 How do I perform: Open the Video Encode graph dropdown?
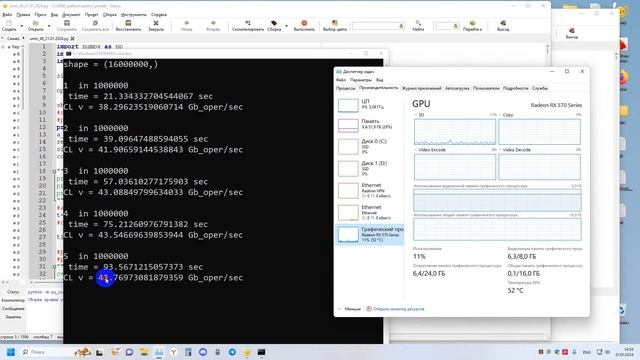416,150
